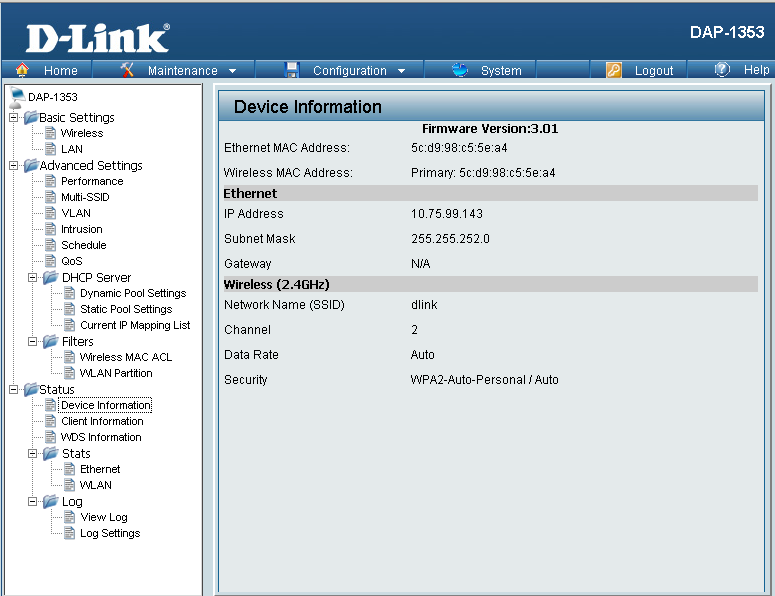
Task: Click the D-Link logo
Action: point(98,38)
